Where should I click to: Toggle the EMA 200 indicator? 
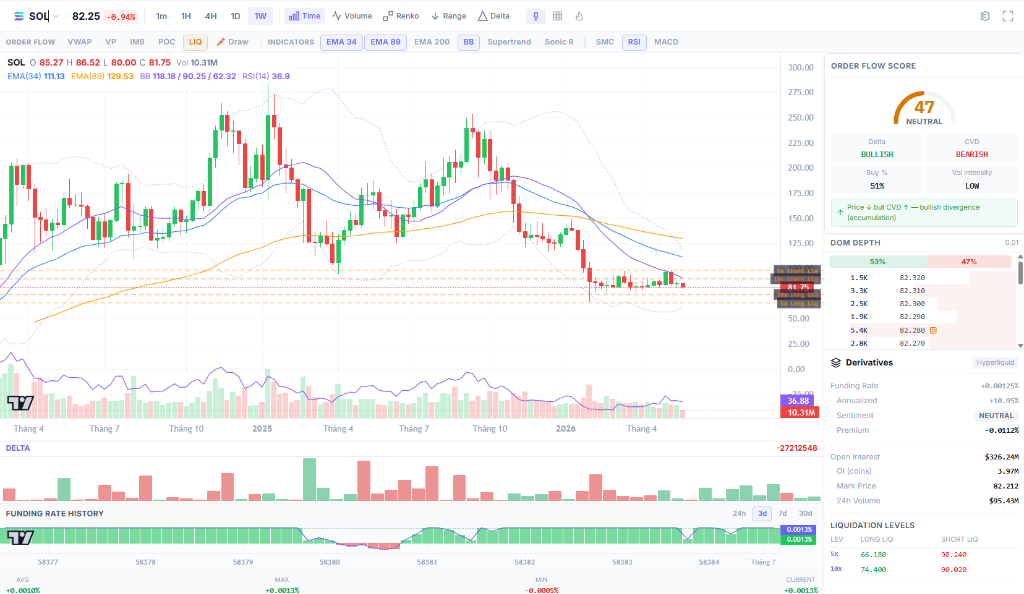coord(432,42)
